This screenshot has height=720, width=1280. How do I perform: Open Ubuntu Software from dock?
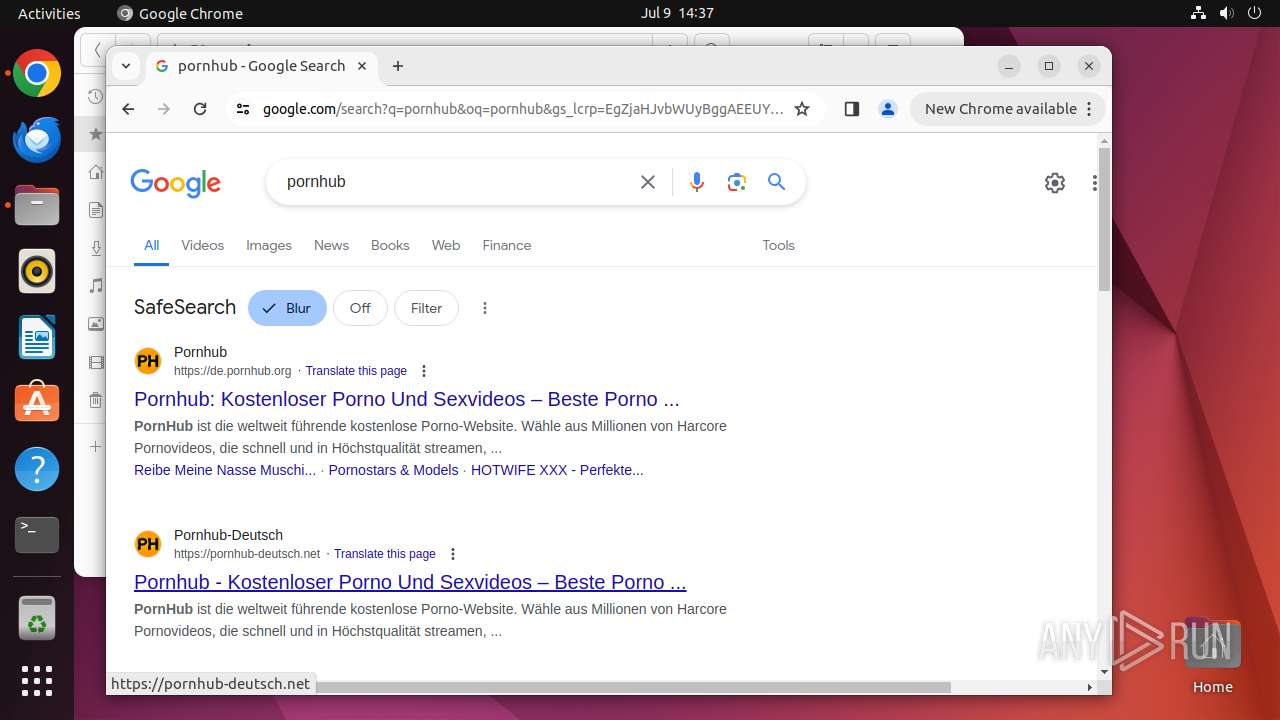point(37,403)
